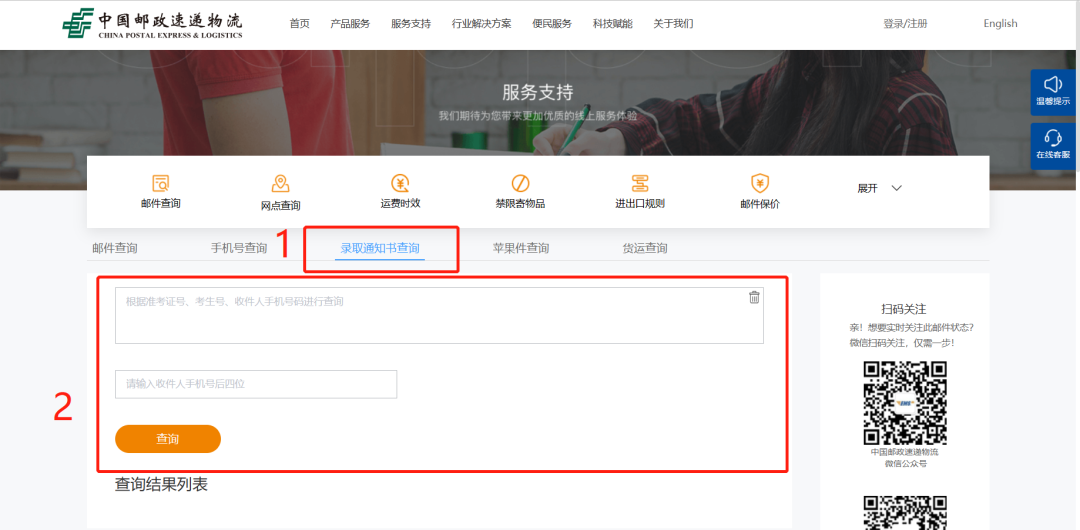Switch to the 苹果件查询 tab
The width and height of the screenshot is (1080, 530).
point(520,248)
